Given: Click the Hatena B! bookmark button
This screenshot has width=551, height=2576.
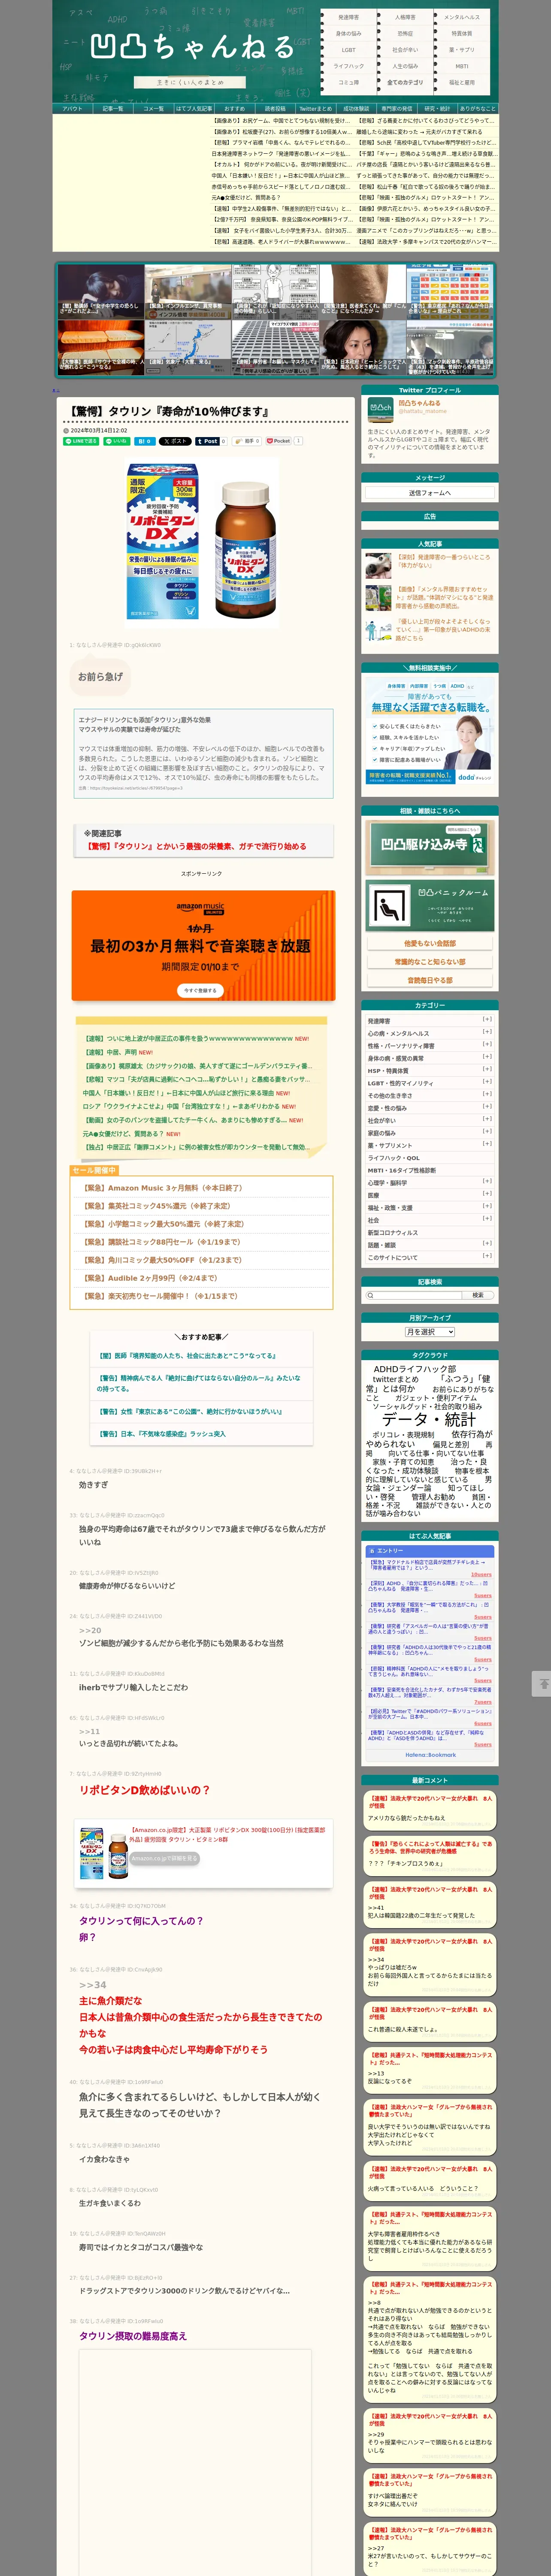Looking at the screenshot, I should tap(144, 441).
